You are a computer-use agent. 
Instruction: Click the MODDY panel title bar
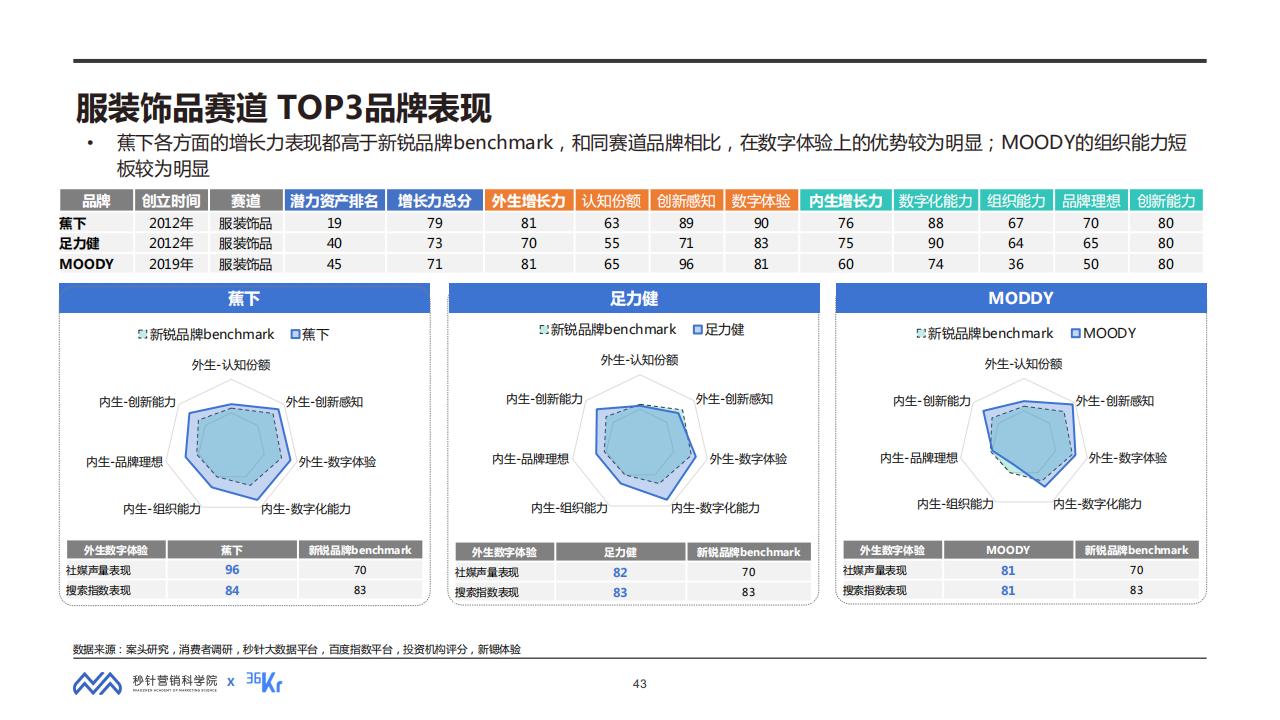1020,298
